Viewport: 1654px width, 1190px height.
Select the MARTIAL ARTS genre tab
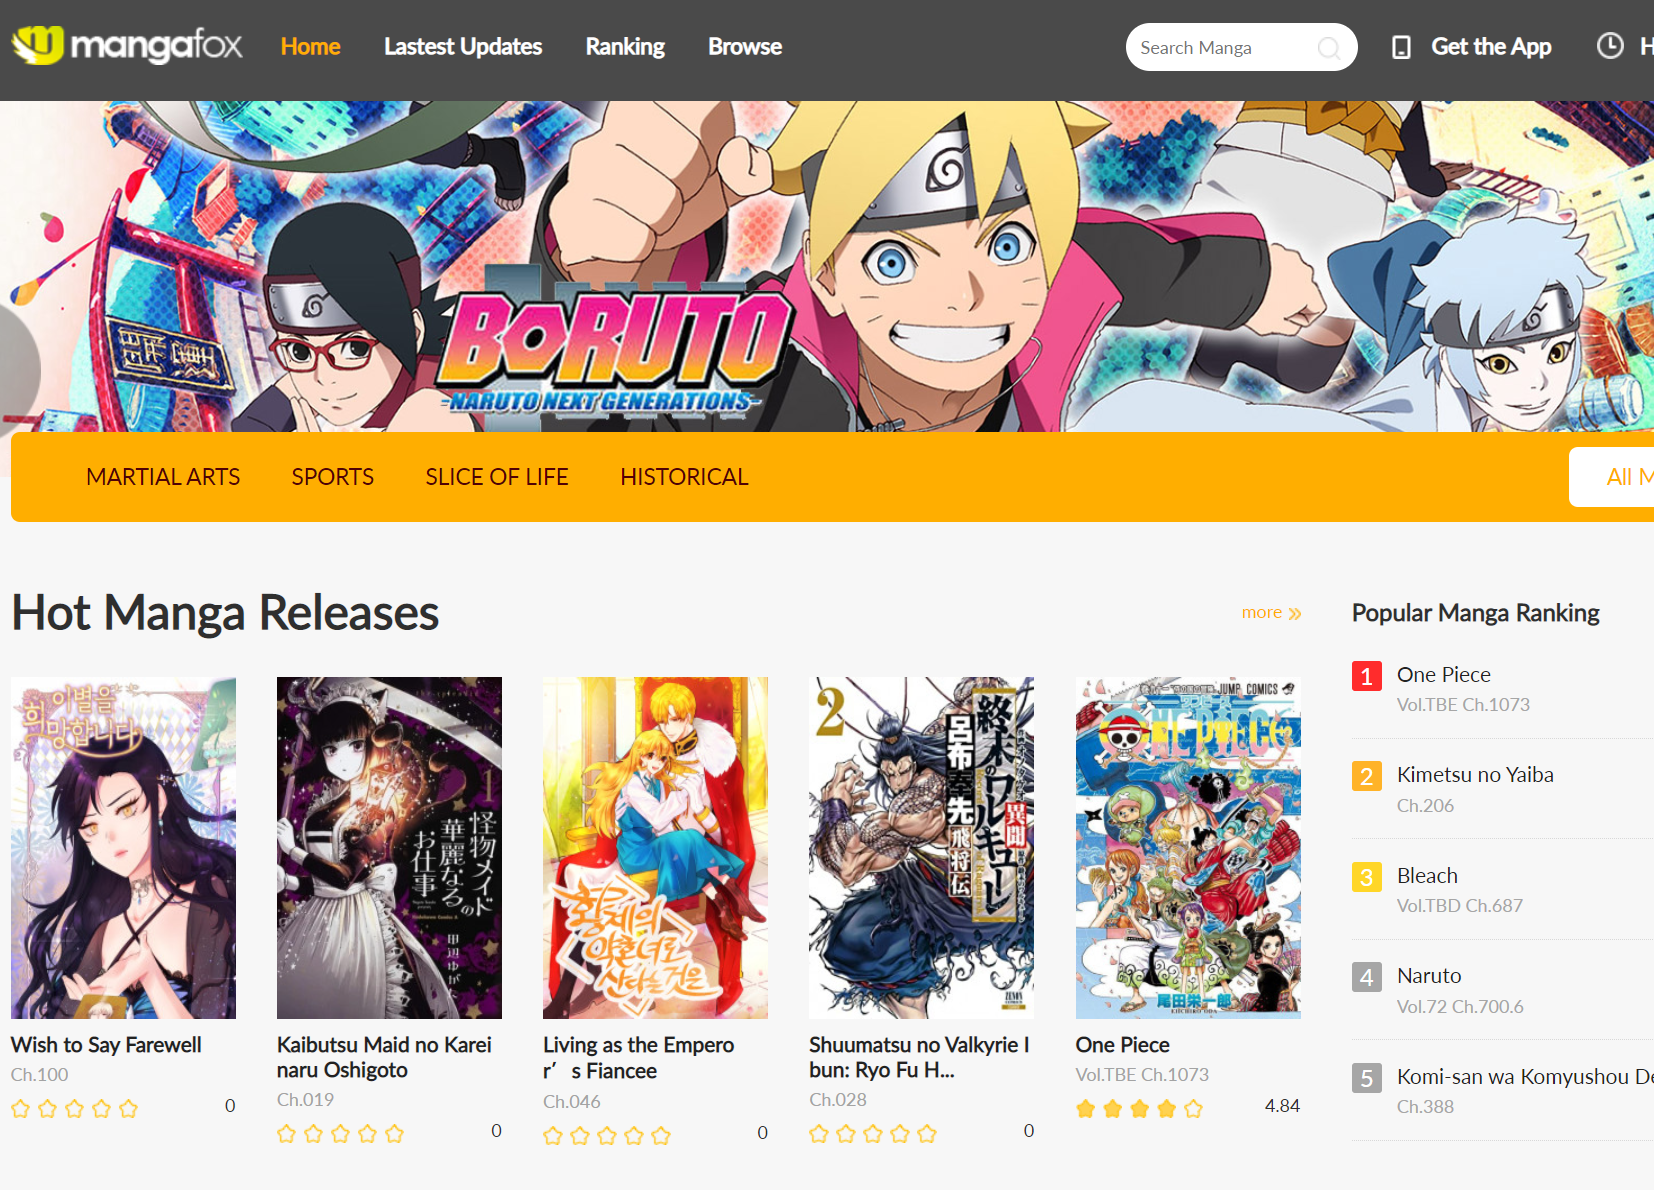pyautogui.click(x=163, y=477)
